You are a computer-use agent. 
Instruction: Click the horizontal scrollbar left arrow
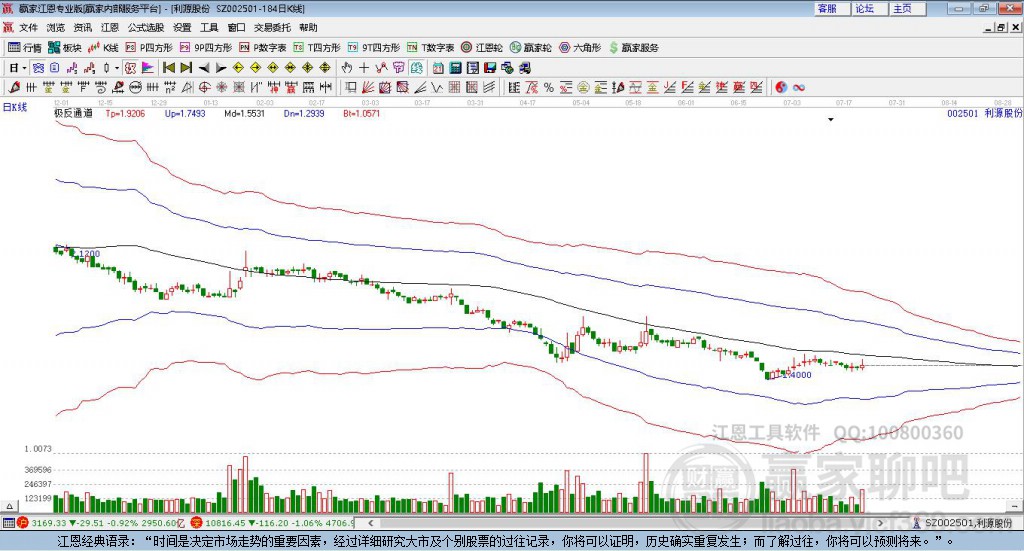pyautogui.click(x=371, y=523)
